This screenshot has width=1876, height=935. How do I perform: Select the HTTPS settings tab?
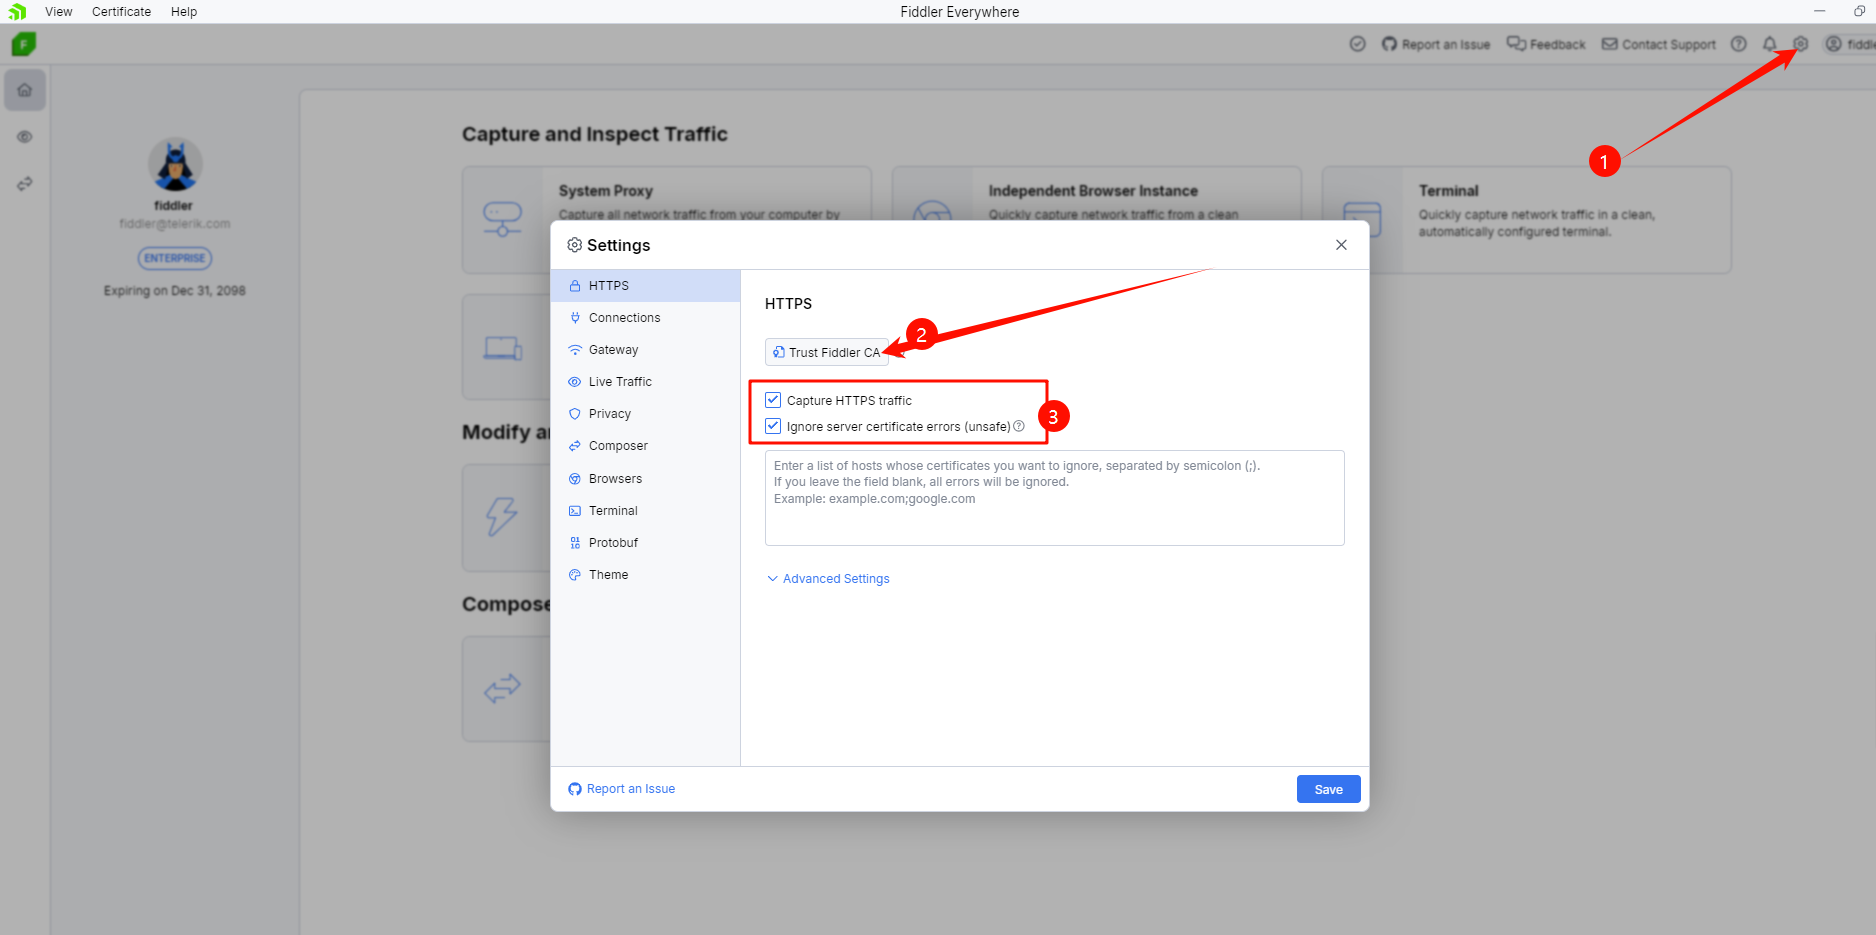pos(645,286)
